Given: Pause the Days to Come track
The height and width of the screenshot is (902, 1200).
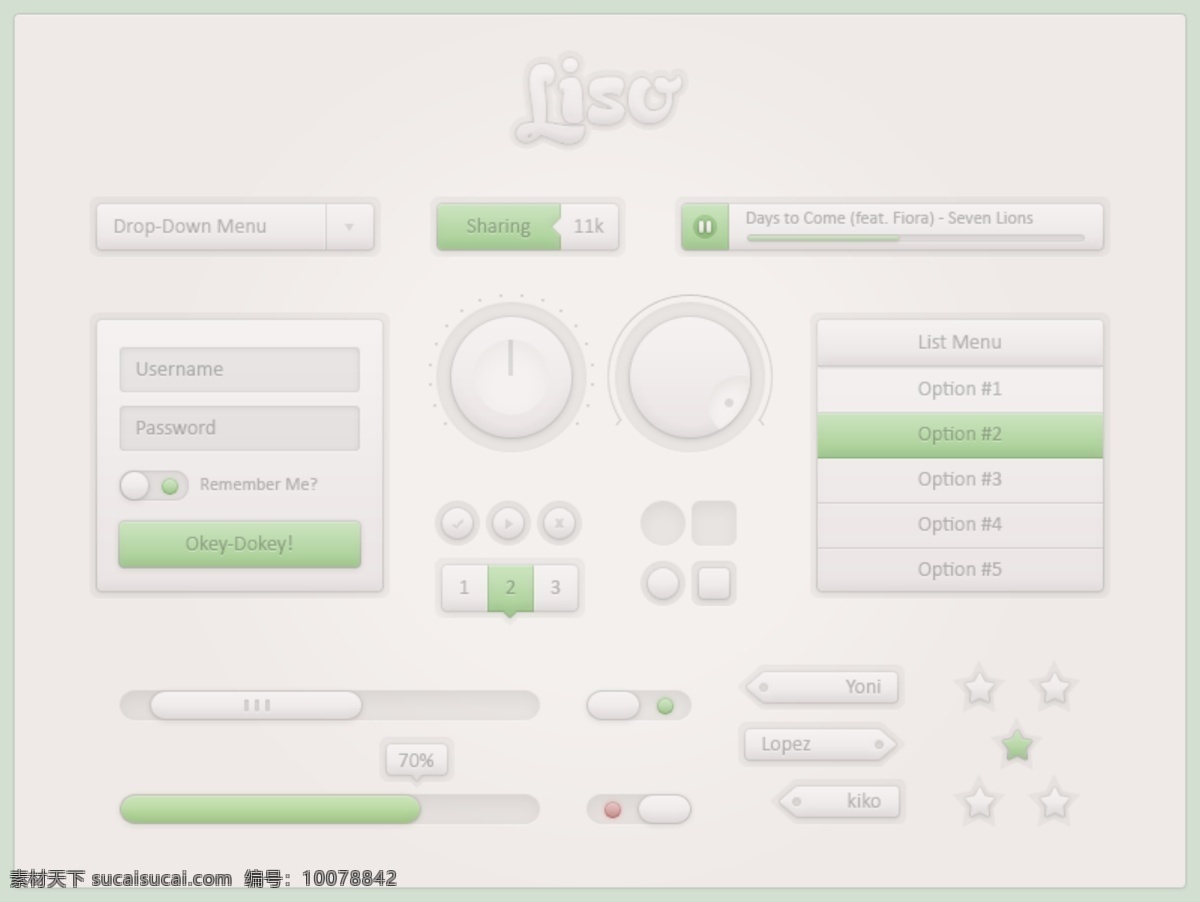Looking at the screenshot, I should coord(705,227).
